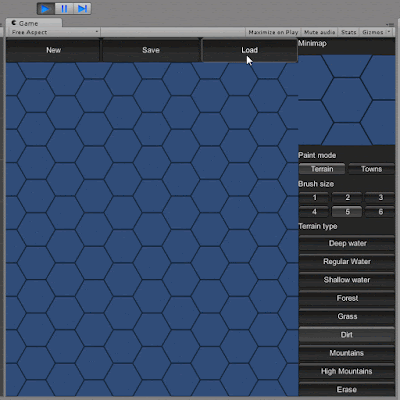This screenshot has width=400, height=400.
Task: Switch paint mode to Towns
Action: (x=371, y=169)
